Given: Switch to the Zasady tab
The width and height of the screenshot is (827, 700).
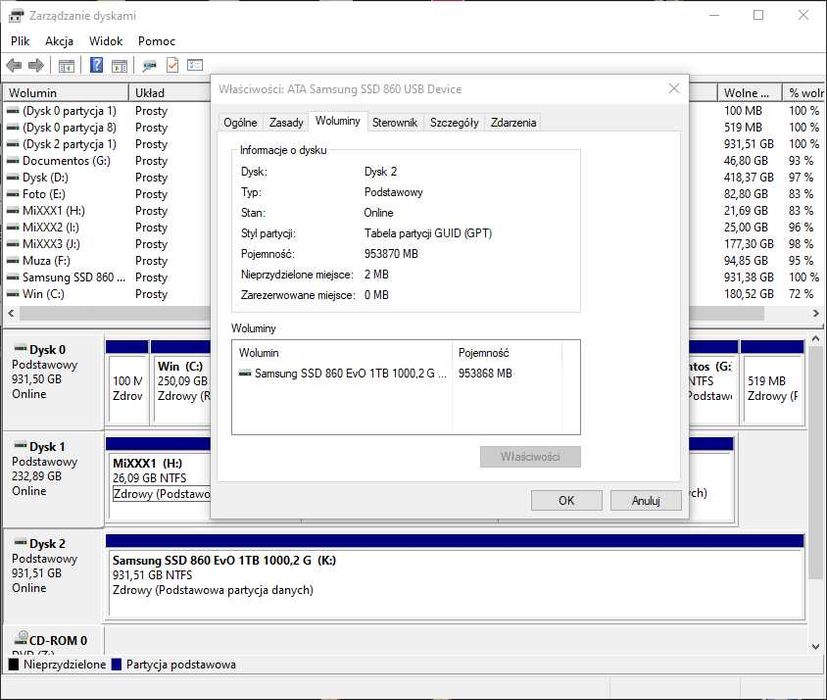Looking at the screenshot, I should click(x=286, y=122).
